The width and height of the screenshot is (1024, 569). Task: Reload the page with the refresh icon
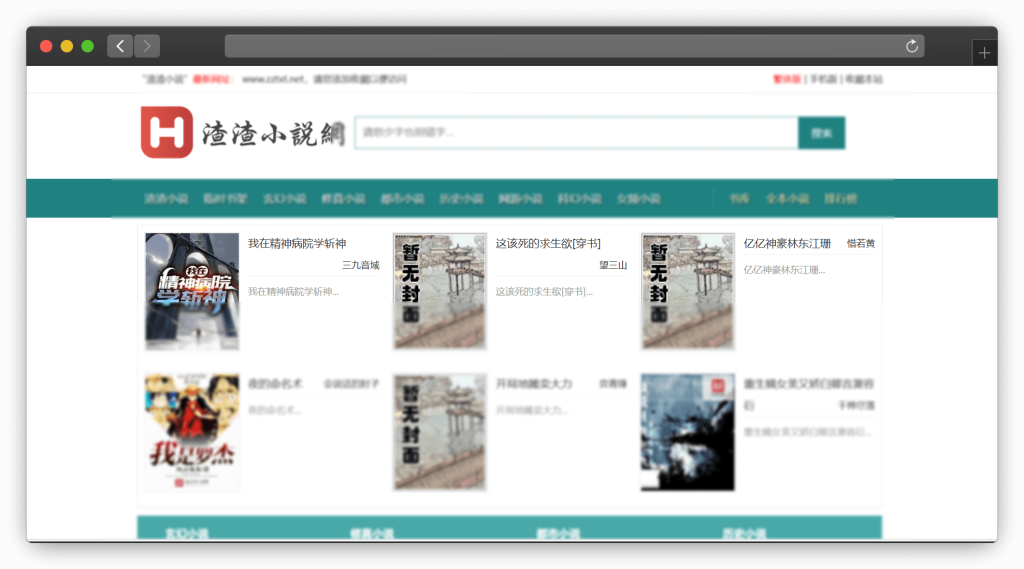(912, 46)
